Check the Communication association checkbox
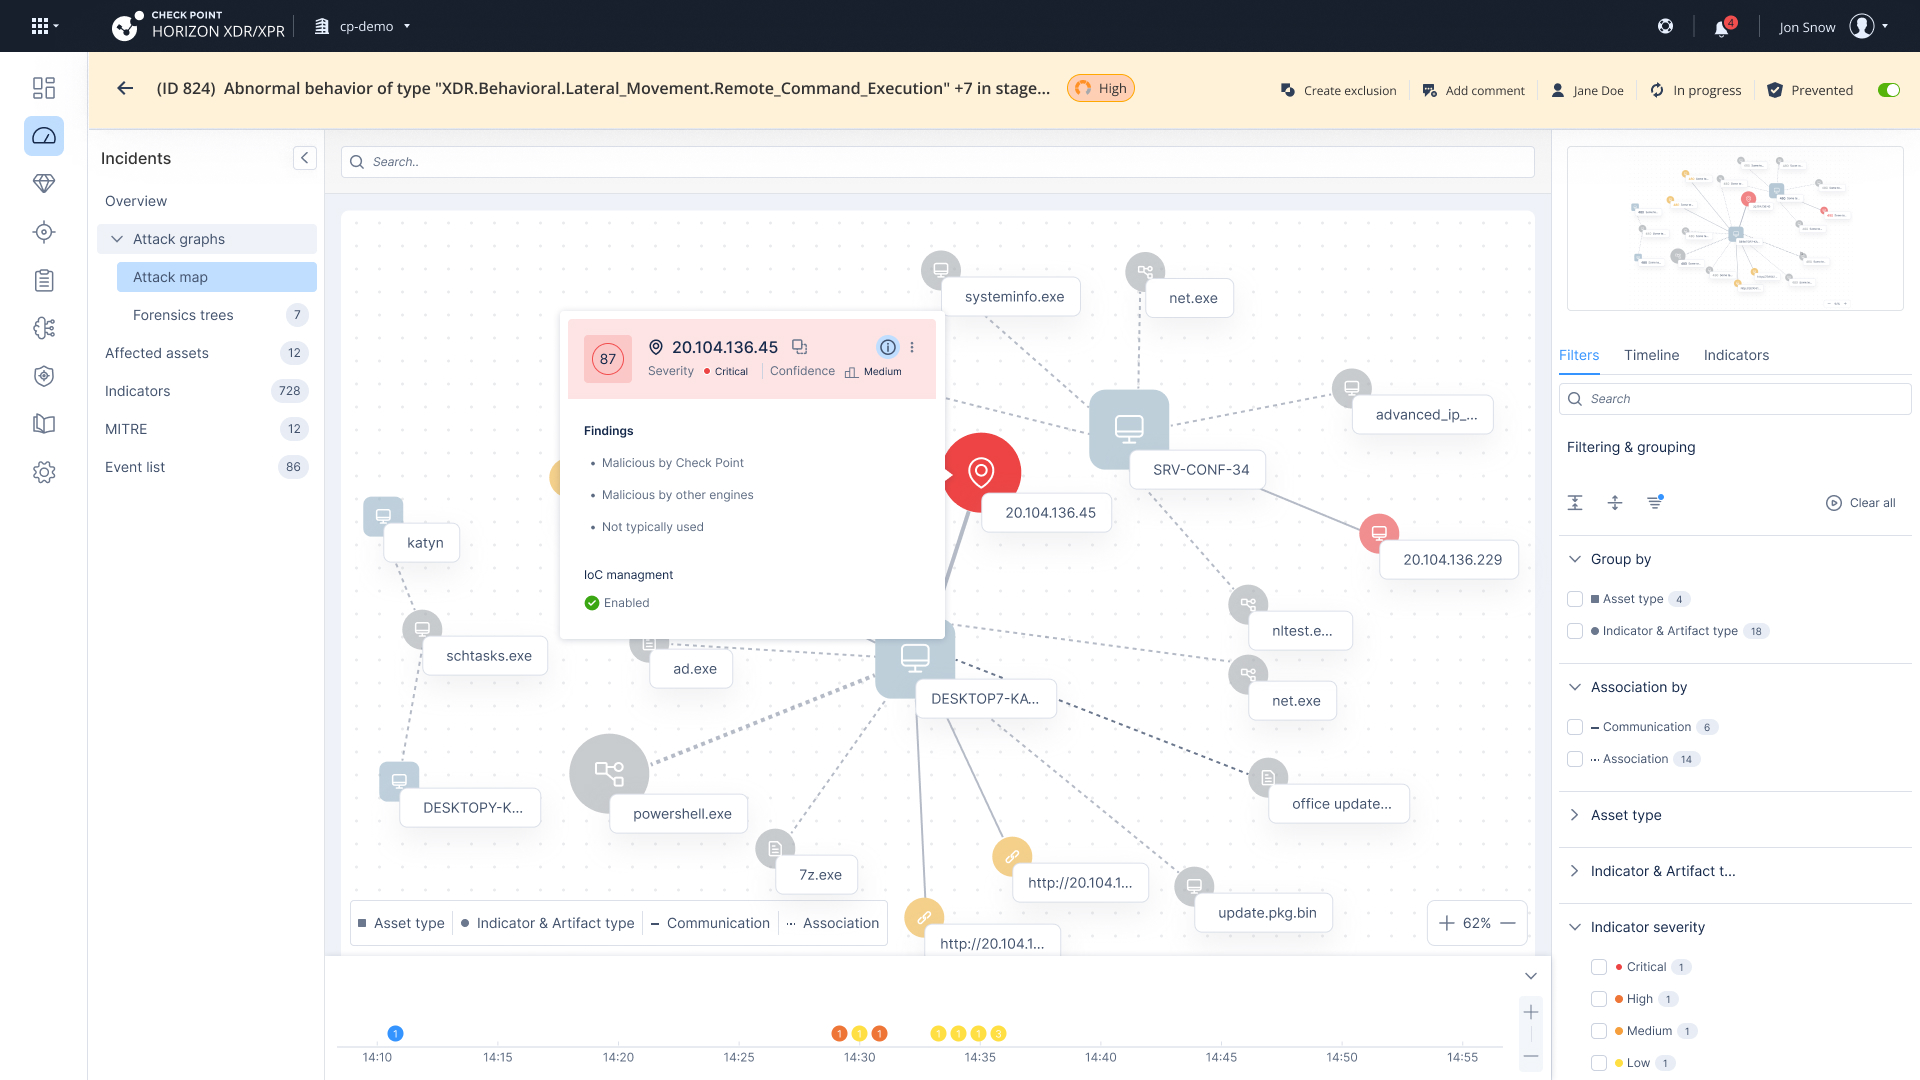This screenshot has width=1920, height=1080. click(1575, 727)
